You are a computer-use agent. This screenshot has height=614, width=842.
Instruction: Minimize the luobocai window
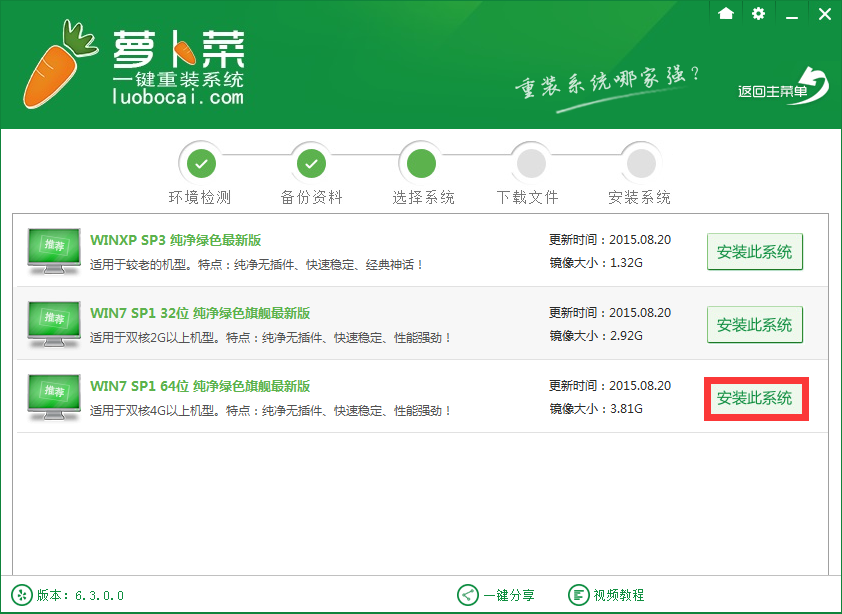(x=792, y=17)
